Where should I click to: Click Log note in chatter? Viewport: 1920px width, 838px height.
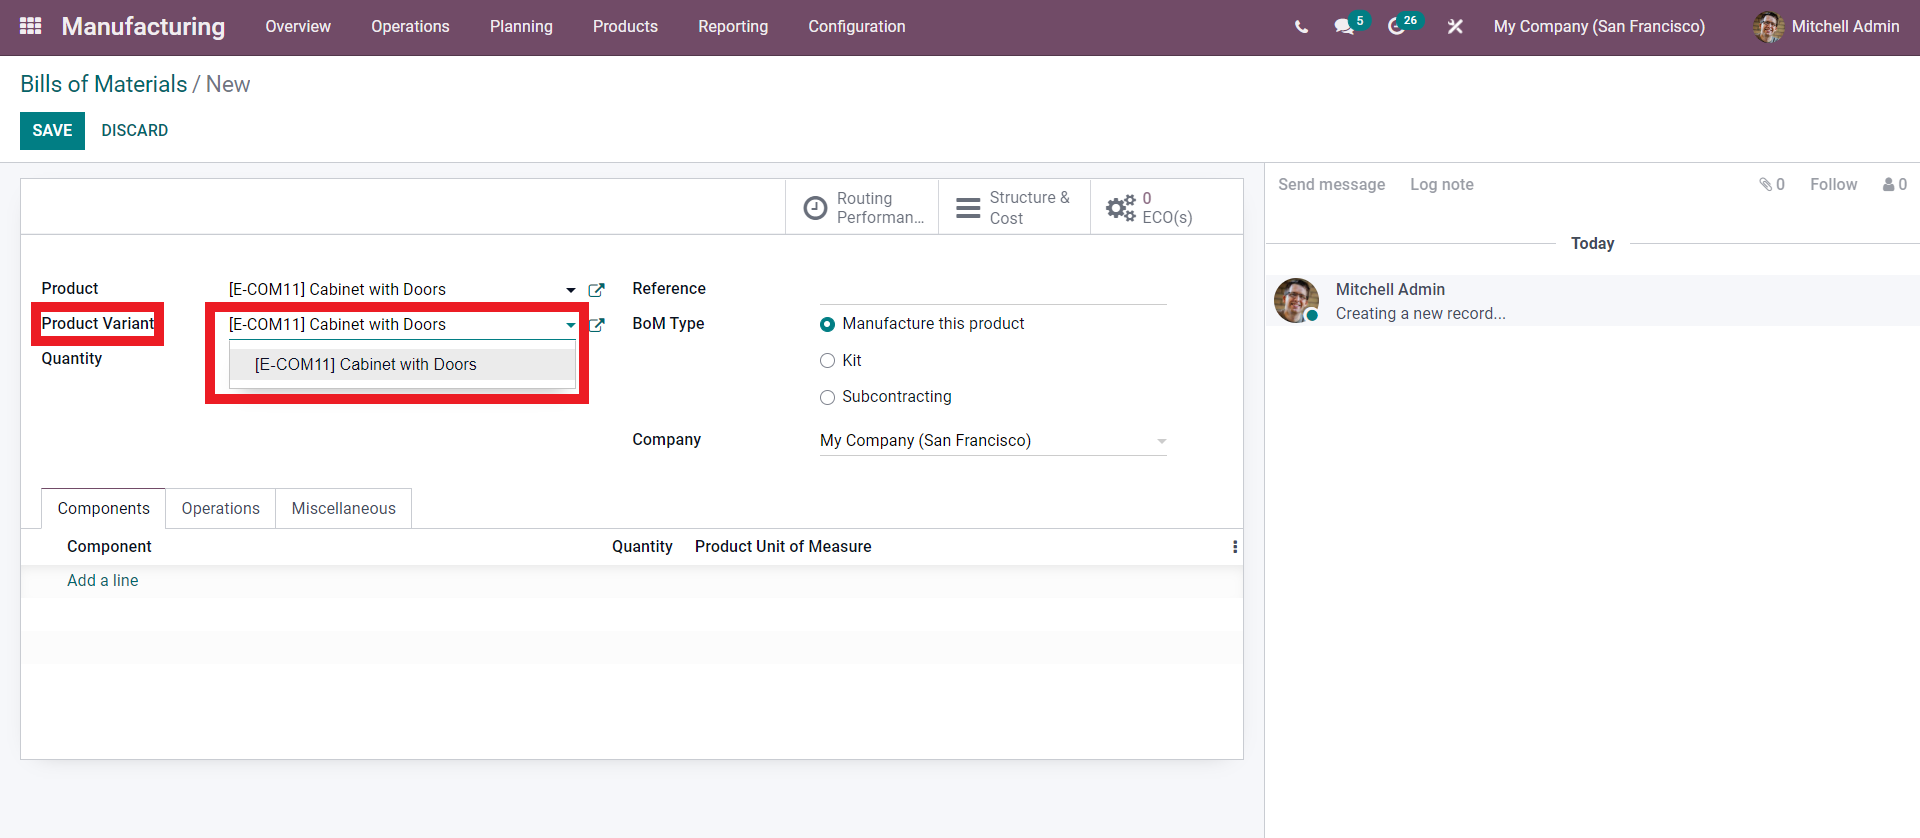click(1441, 184)
